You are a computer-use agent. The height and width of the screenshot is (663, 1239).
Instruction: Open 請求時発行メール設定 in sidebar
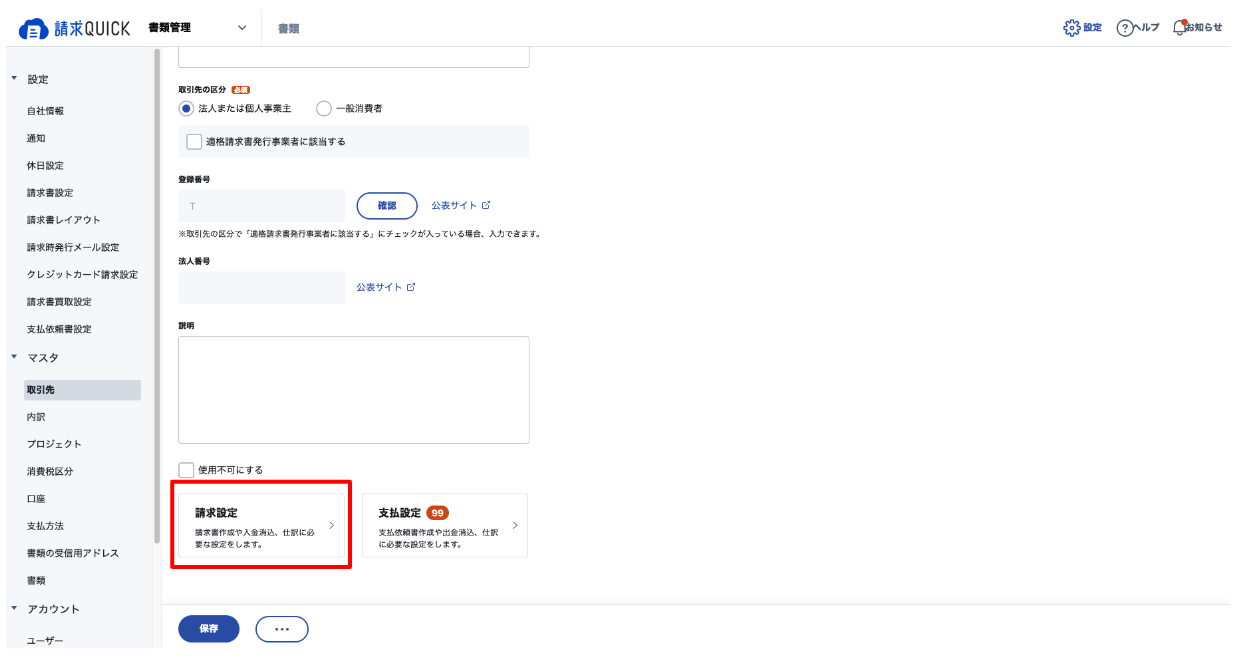(x=73, y=247)
